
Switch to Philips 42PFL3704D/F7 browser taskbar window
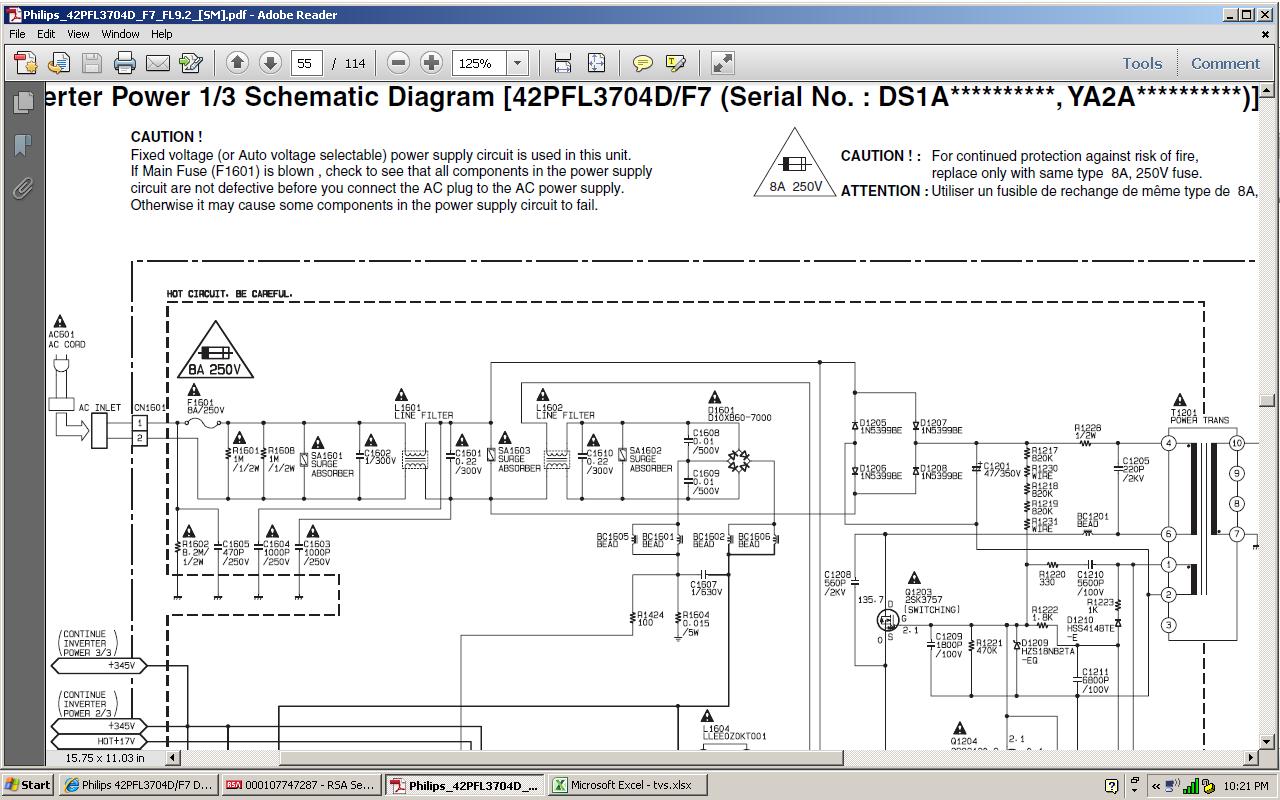click(138, 785)
